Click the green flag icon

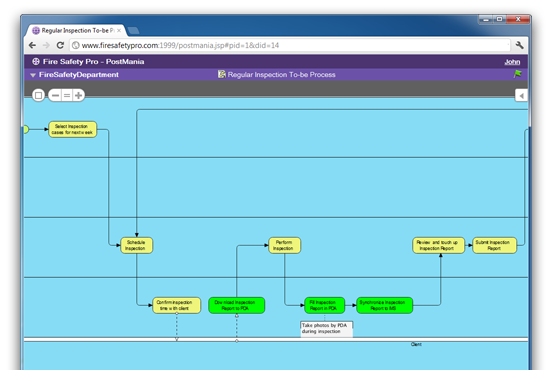[518, 74]
